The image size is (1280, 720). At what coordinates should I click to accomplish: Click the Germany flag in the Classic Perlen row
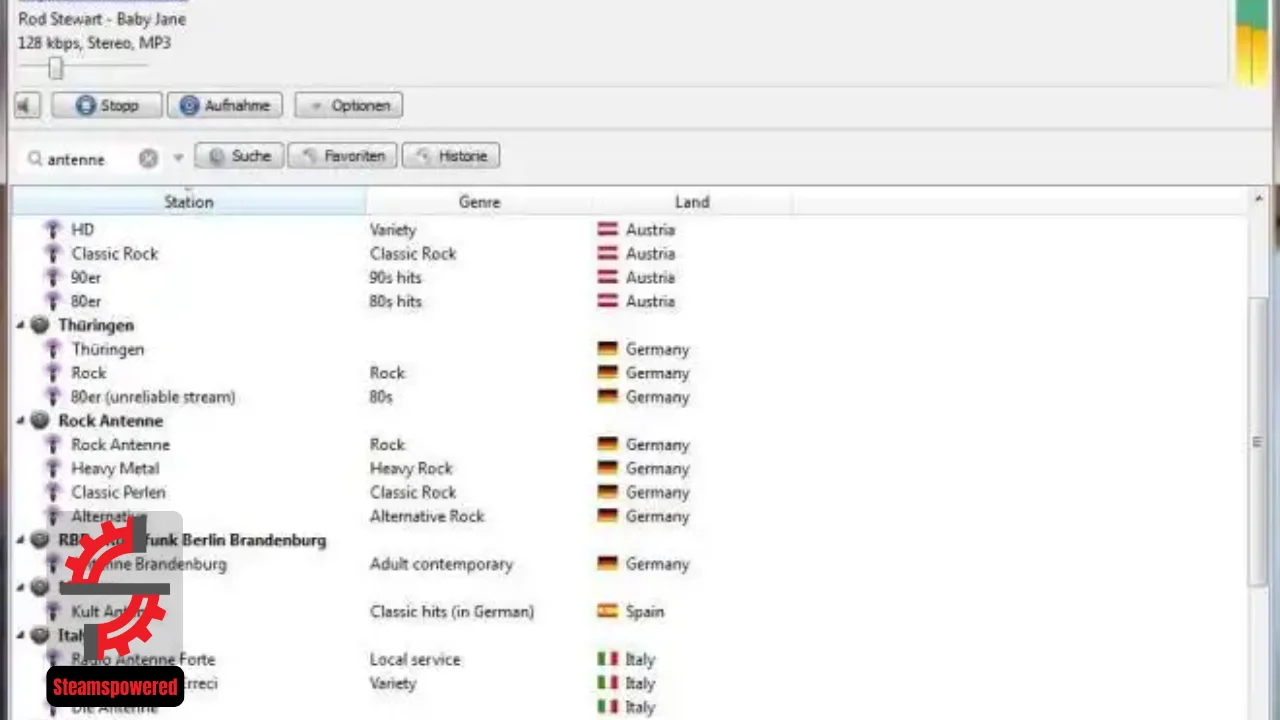(x=607, y=493)
